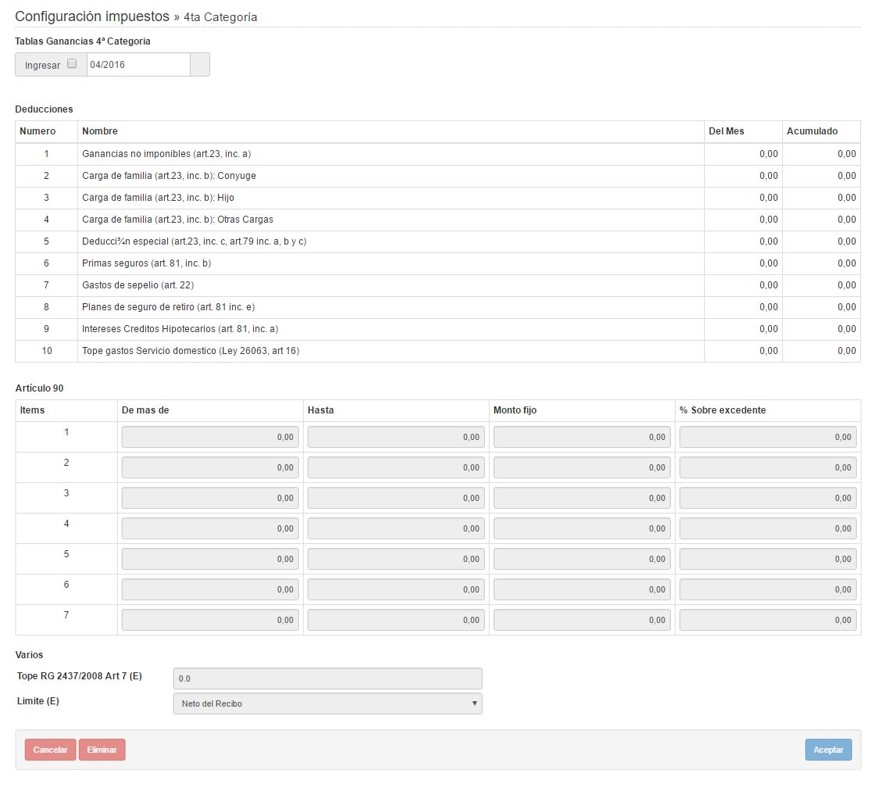This screenshot has height=788, width=874.
Task: Select the 'Ganancias no imponibles' deduction row
Action: coord(166,154)
